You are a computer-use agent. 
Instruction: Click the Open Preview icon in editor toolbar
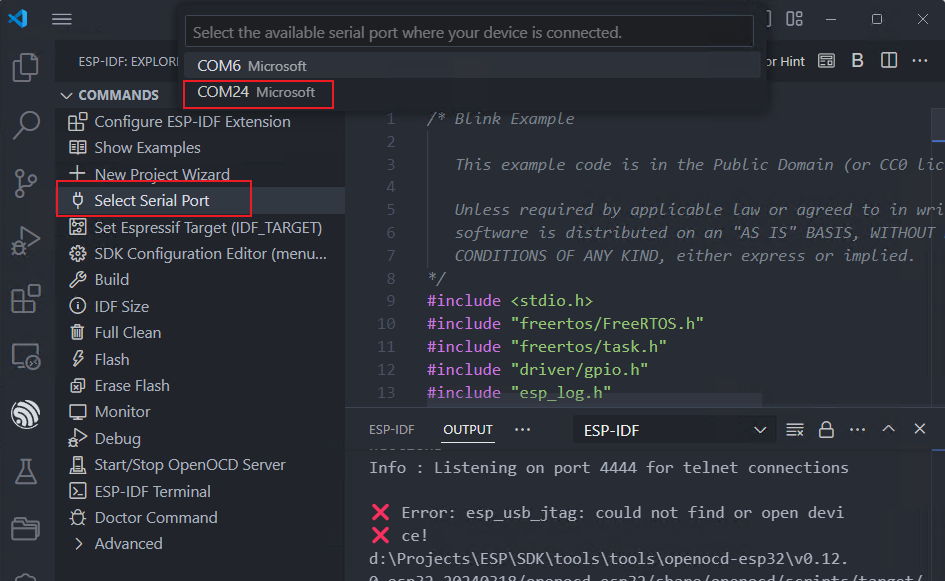826,61
